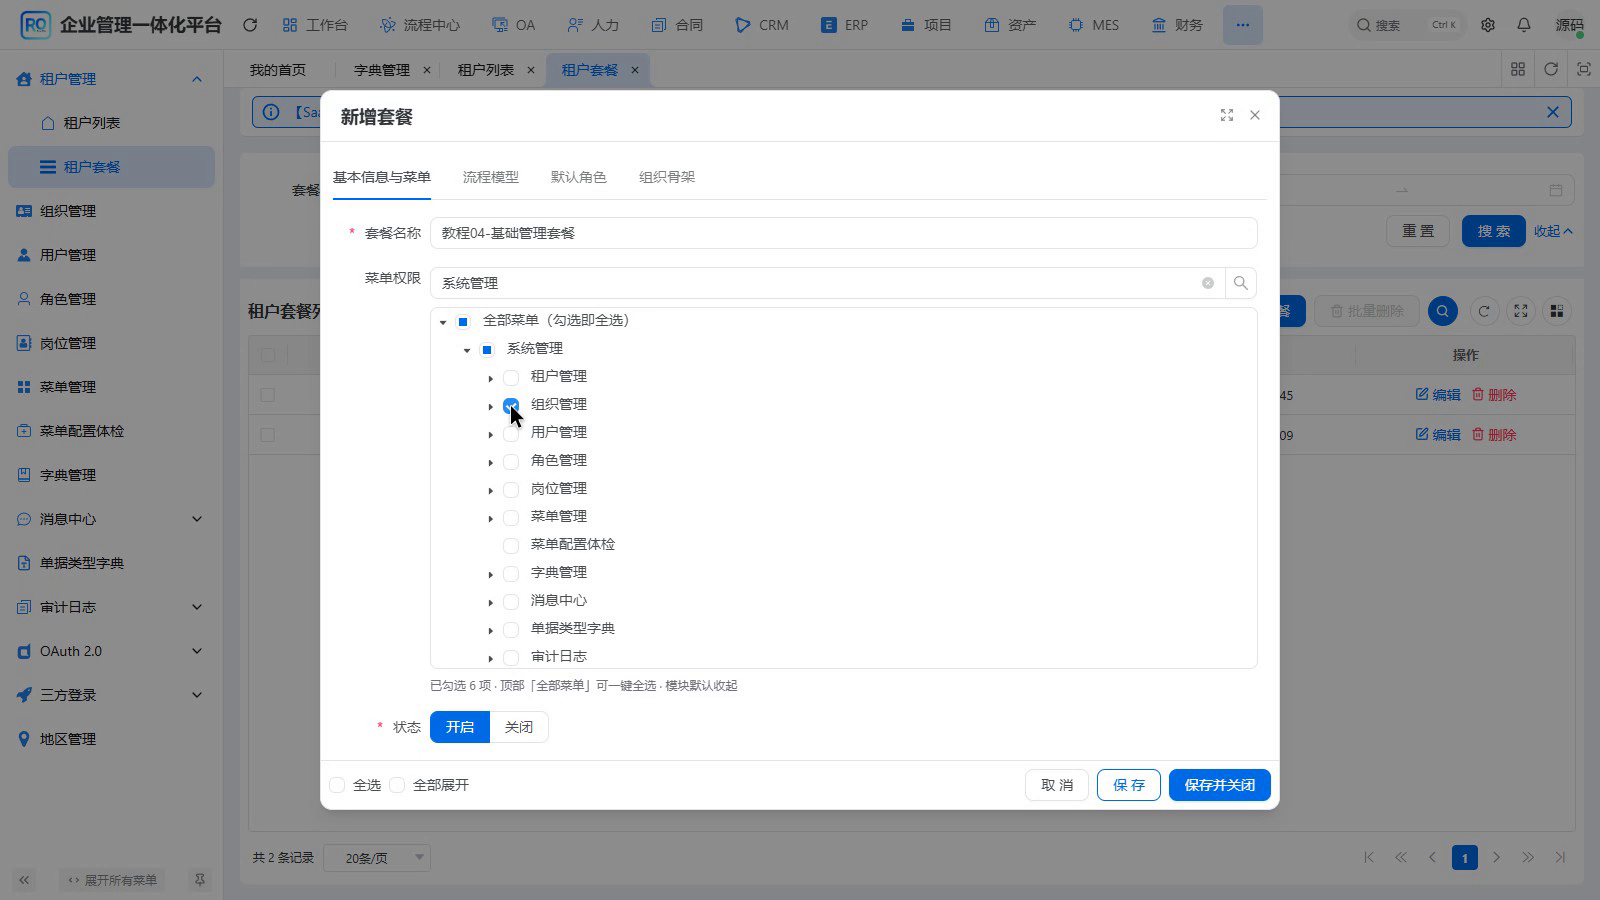Expand the 字典管理 tree node

[x=490, y=574]
